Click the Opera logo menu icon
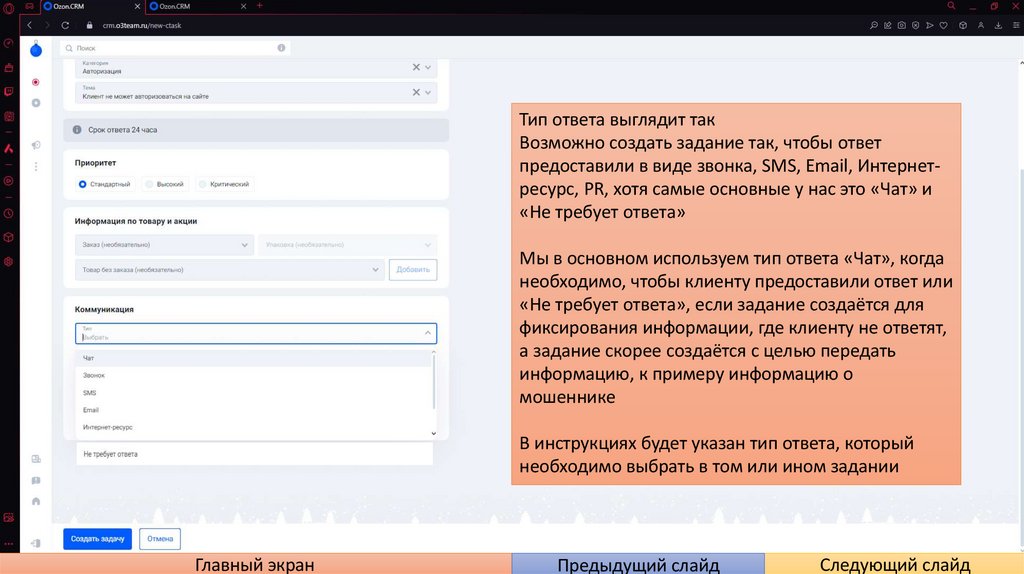Screen dimensions: 1024x574 tap(8, 8)
